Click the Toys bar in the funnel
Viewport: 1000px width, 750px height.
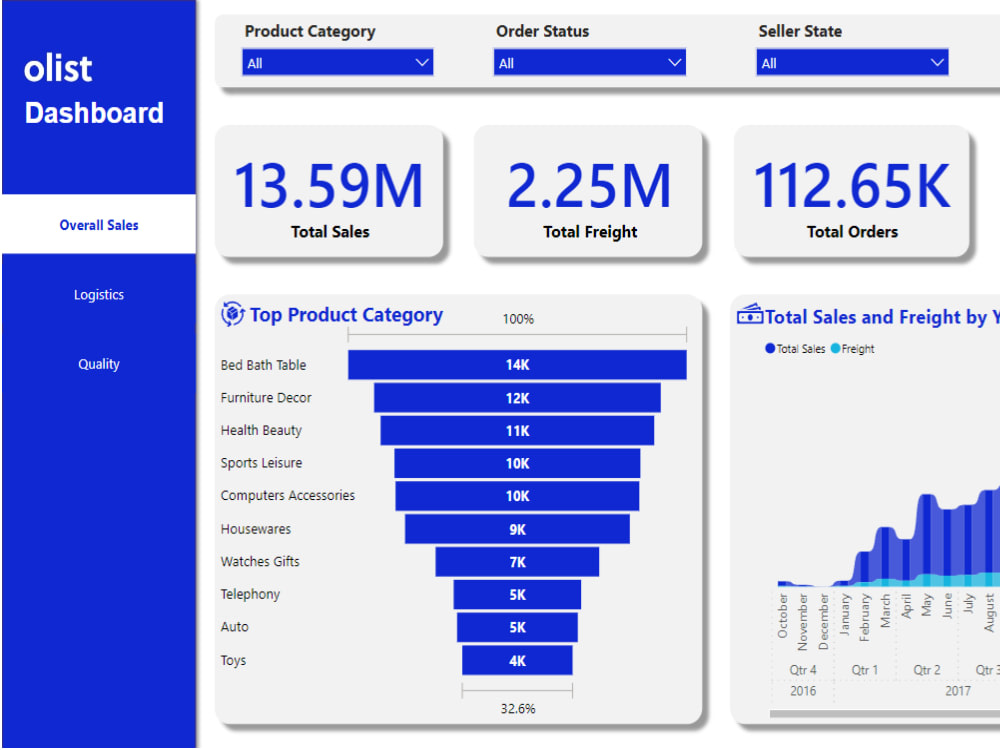[516, 660]
